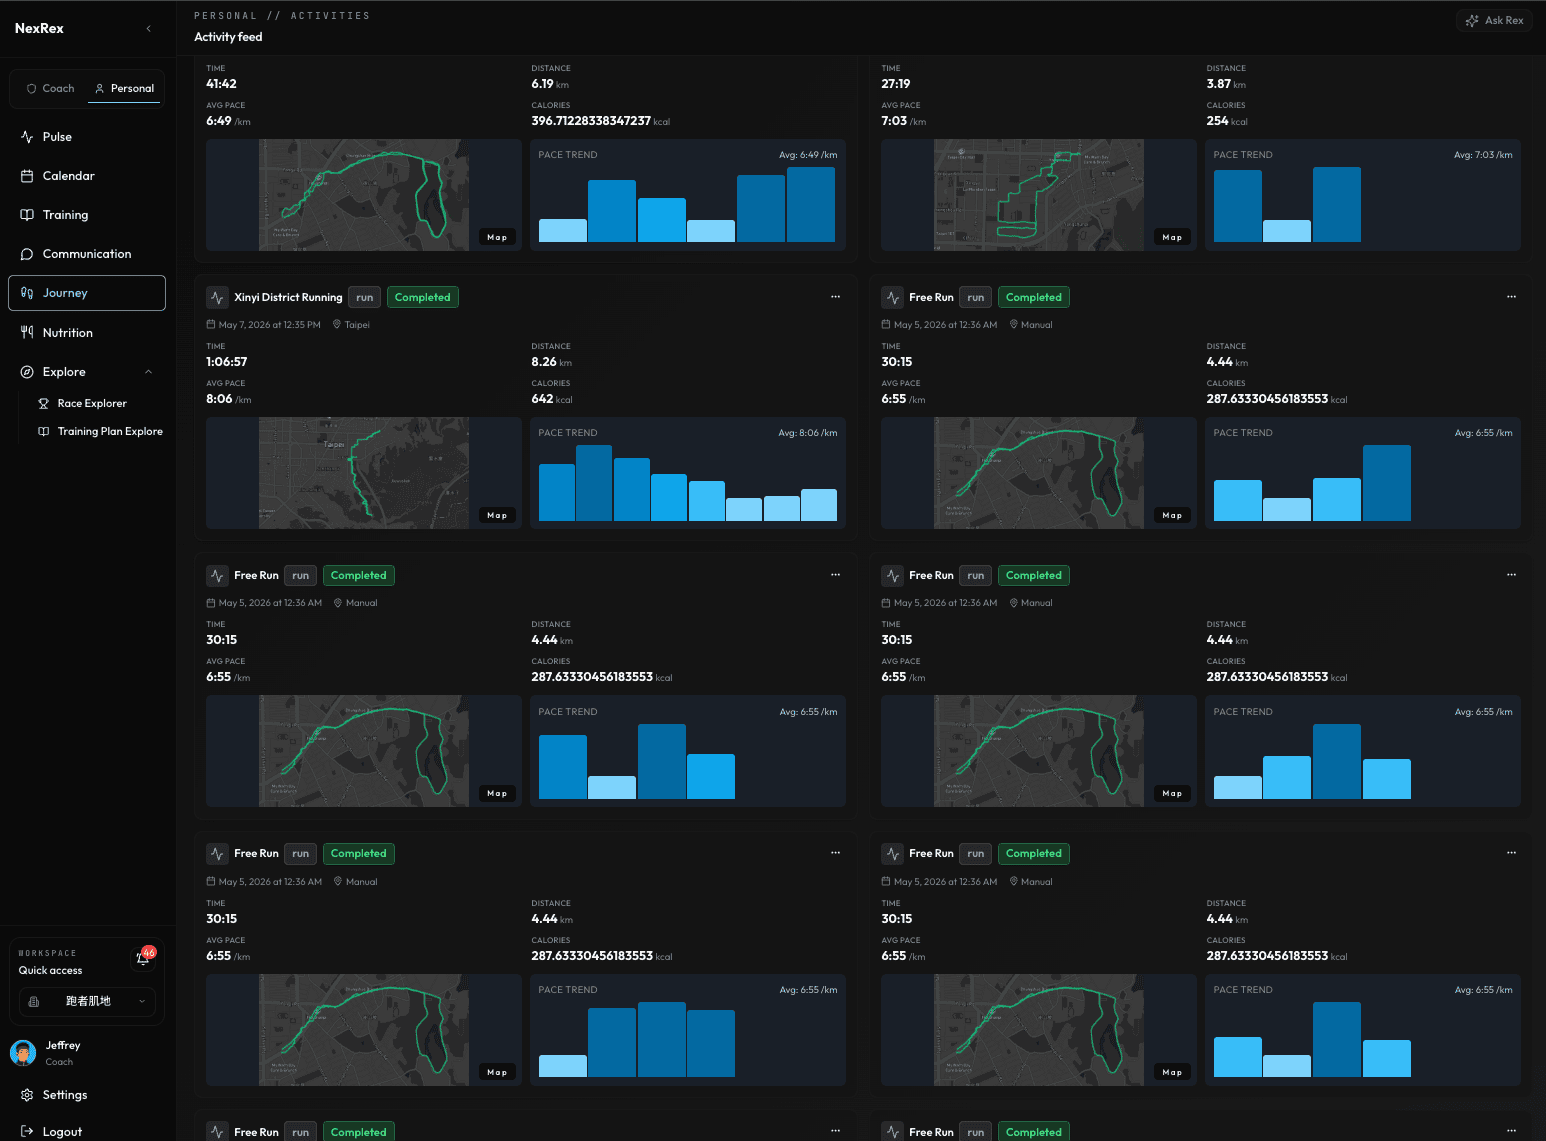Open the route map for 27:19 run

(1039, 195)
